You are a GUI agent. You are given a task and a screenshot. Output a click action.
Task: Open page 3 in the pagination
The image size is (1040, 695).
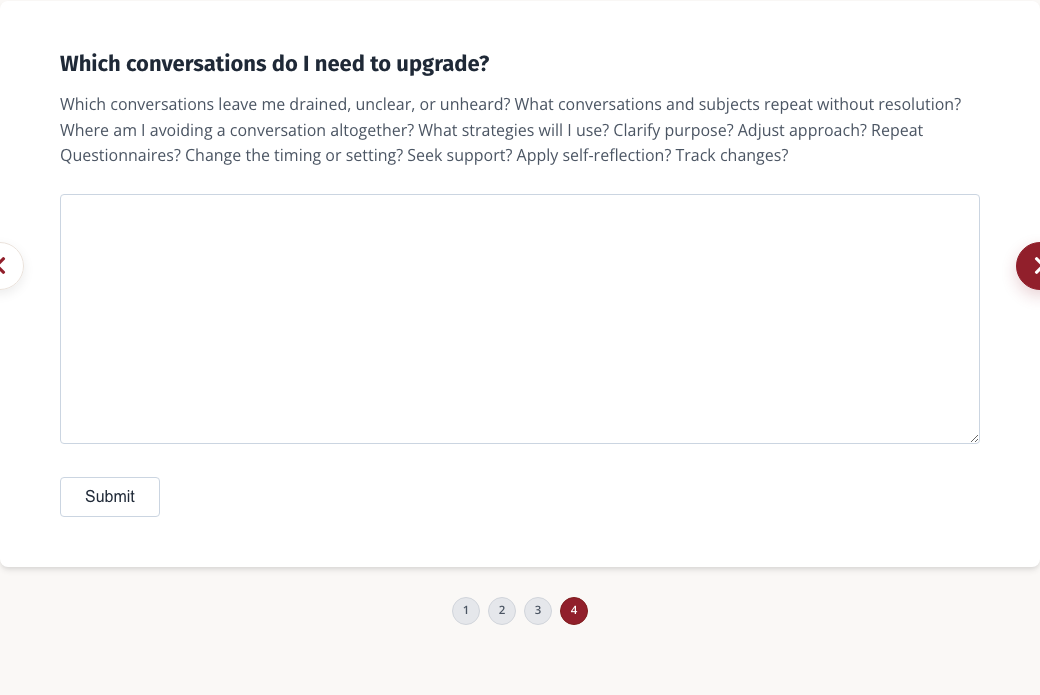[538, 611]
